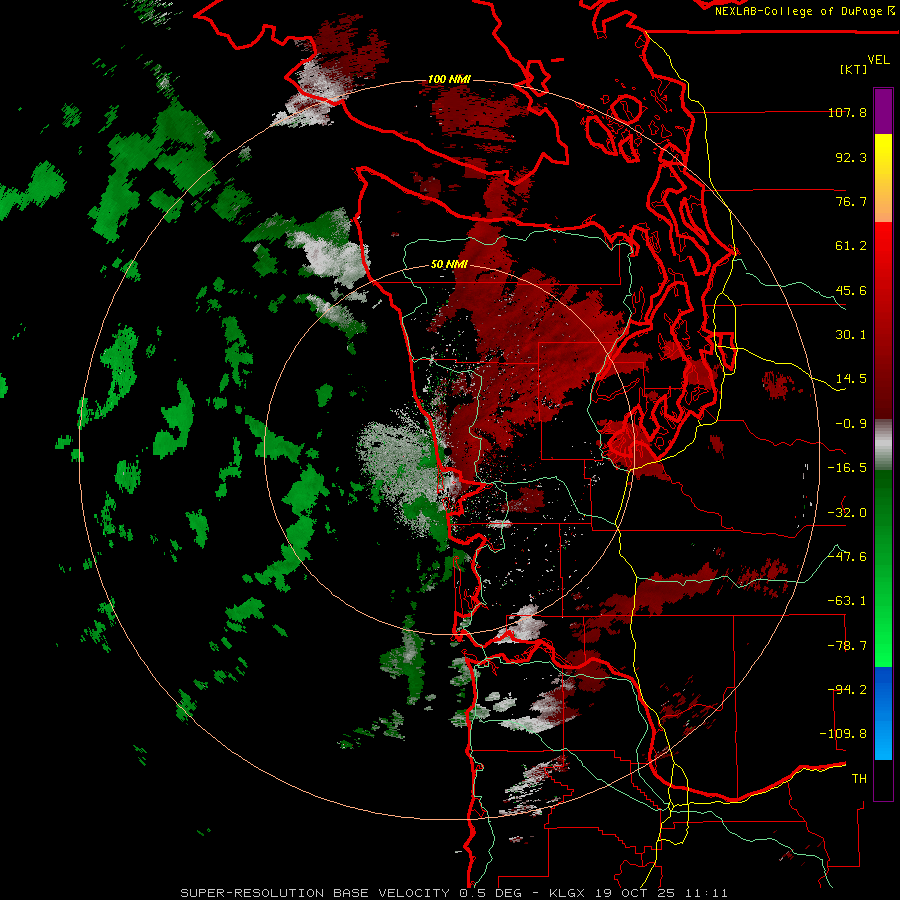900x900 pixels.
Task: Click the 100 NMI range ring label
Action: coord(449,79)
